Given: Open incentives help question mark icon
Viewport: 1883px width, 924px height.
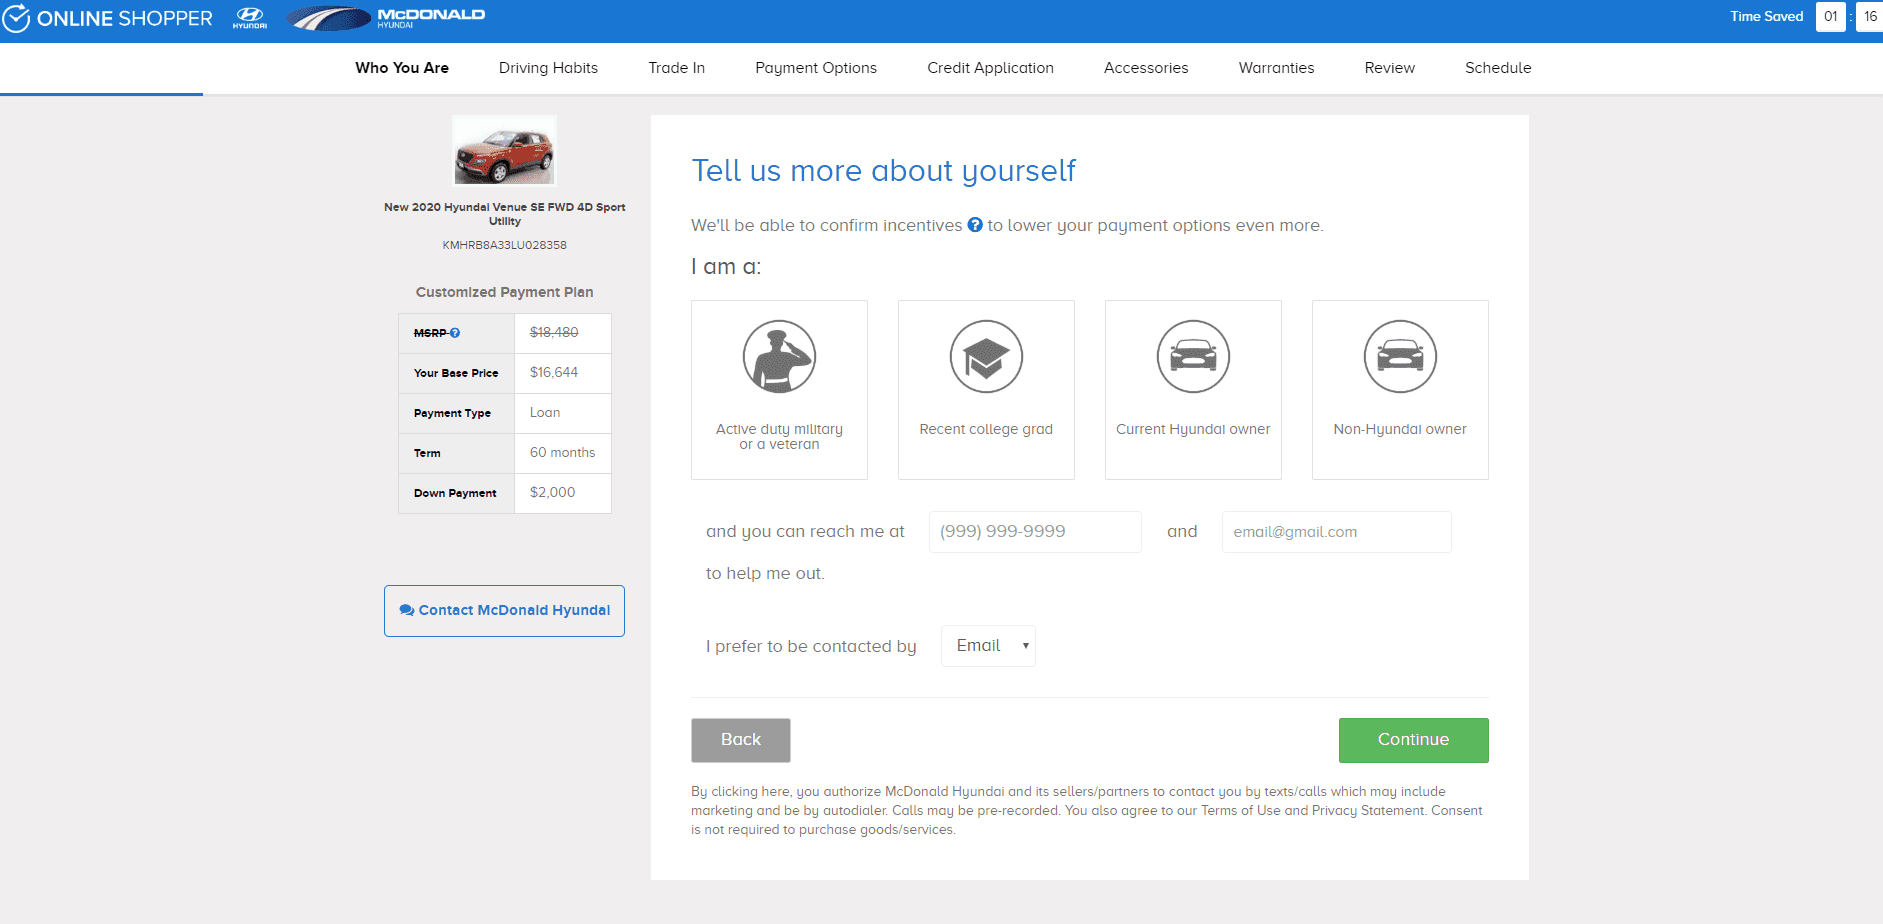Looking at the screenshot, I should (975, 225).
